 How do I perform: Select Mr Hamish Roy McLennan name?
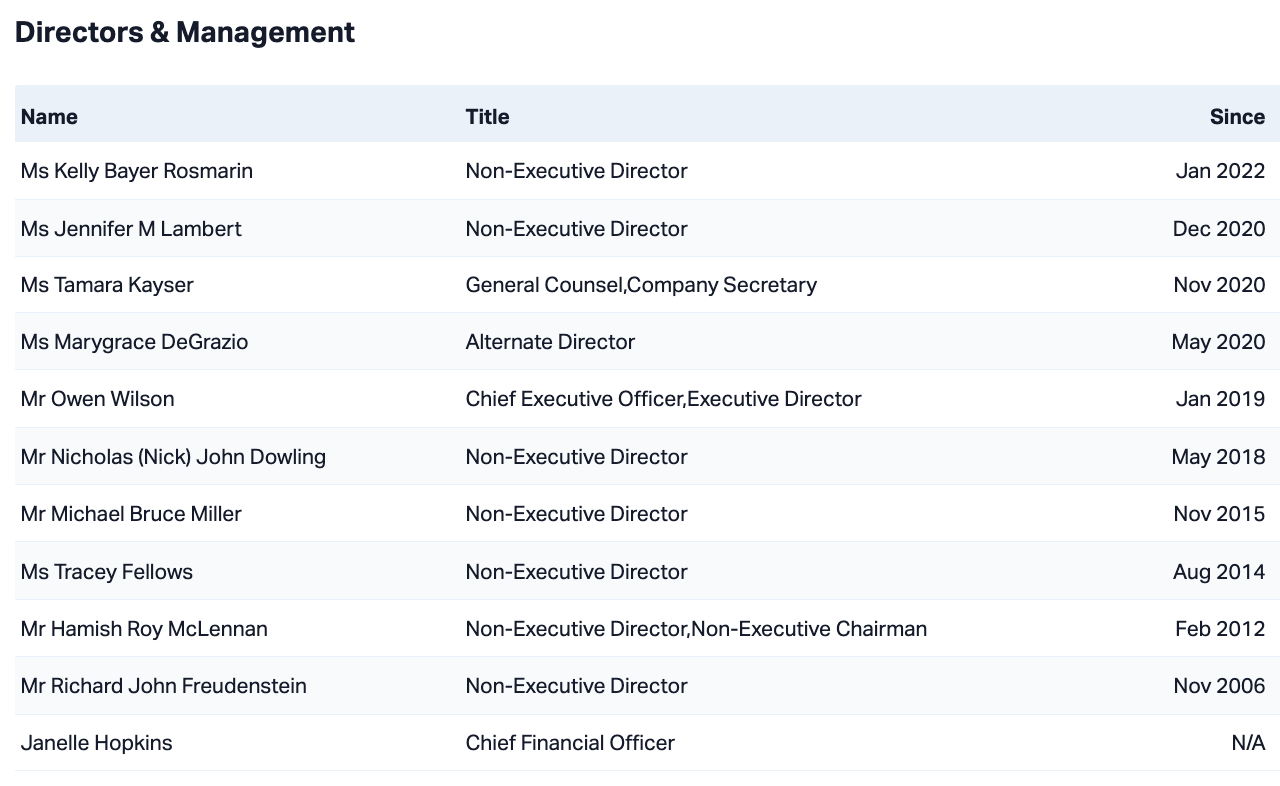coord(144,629)
